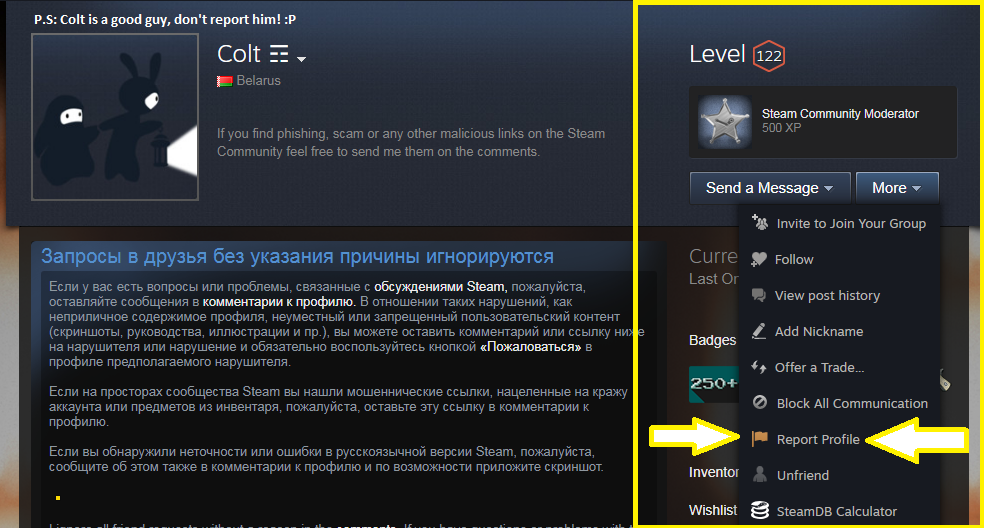Viewport: 984px width, 528px height.
Task: Open the Send a Message dropdown
Action: click(770, 188)
